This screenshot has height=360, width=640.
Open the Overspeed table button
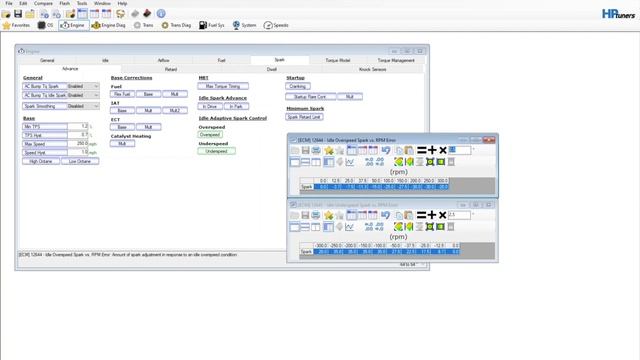click(x=210, y=135)
